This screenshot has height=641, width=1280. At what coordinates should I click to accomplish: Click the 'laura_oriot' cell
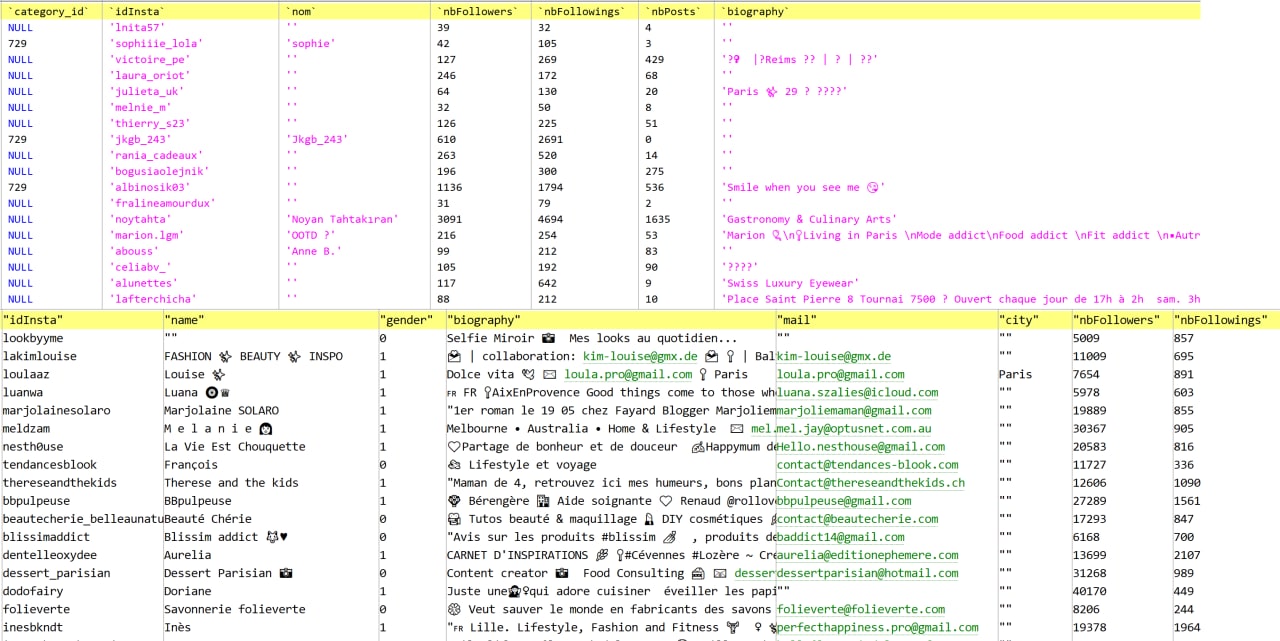[x=149, y=75]
